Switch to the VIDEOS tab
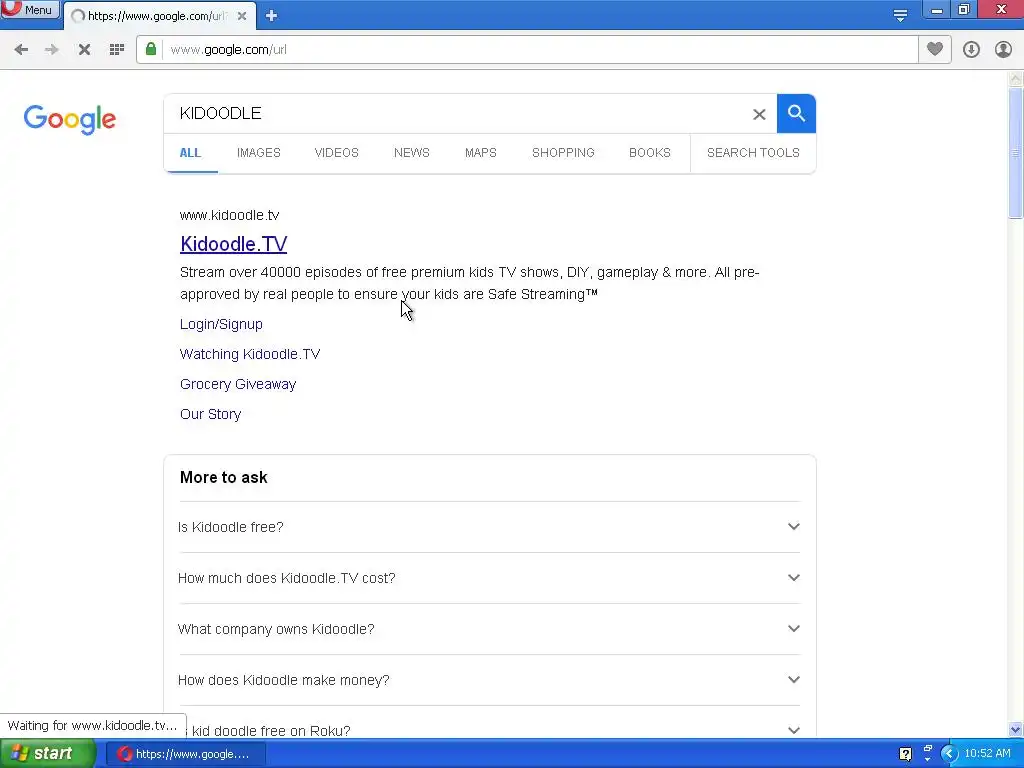Screen dimensions: 1024x768 pos(336,153)
